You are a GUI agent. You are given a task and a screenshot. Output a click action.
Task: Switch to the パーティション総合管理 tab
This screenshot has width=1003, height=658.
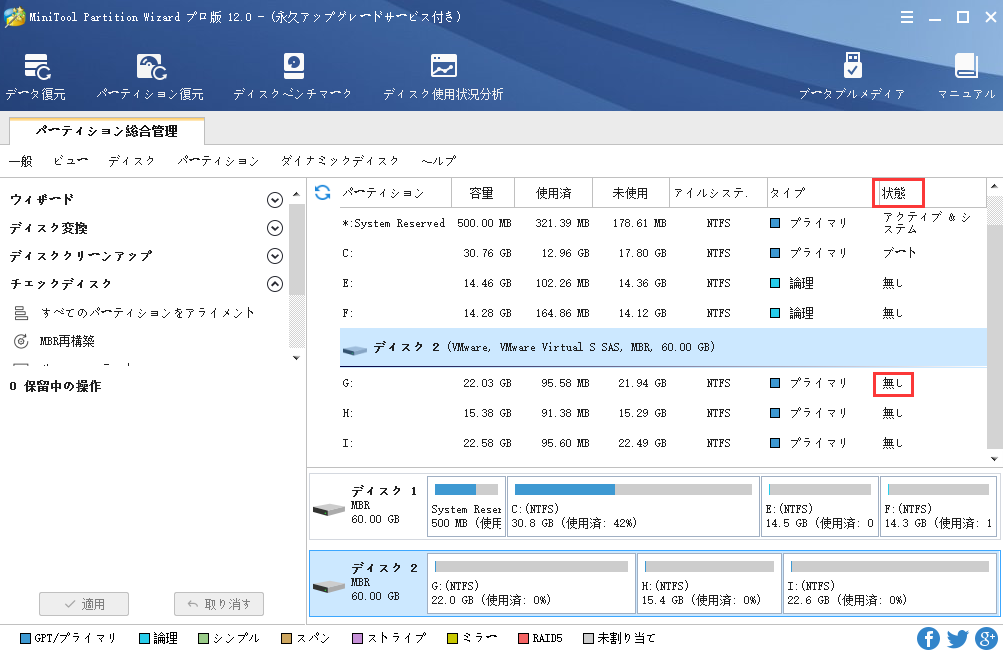coord(106,131)
